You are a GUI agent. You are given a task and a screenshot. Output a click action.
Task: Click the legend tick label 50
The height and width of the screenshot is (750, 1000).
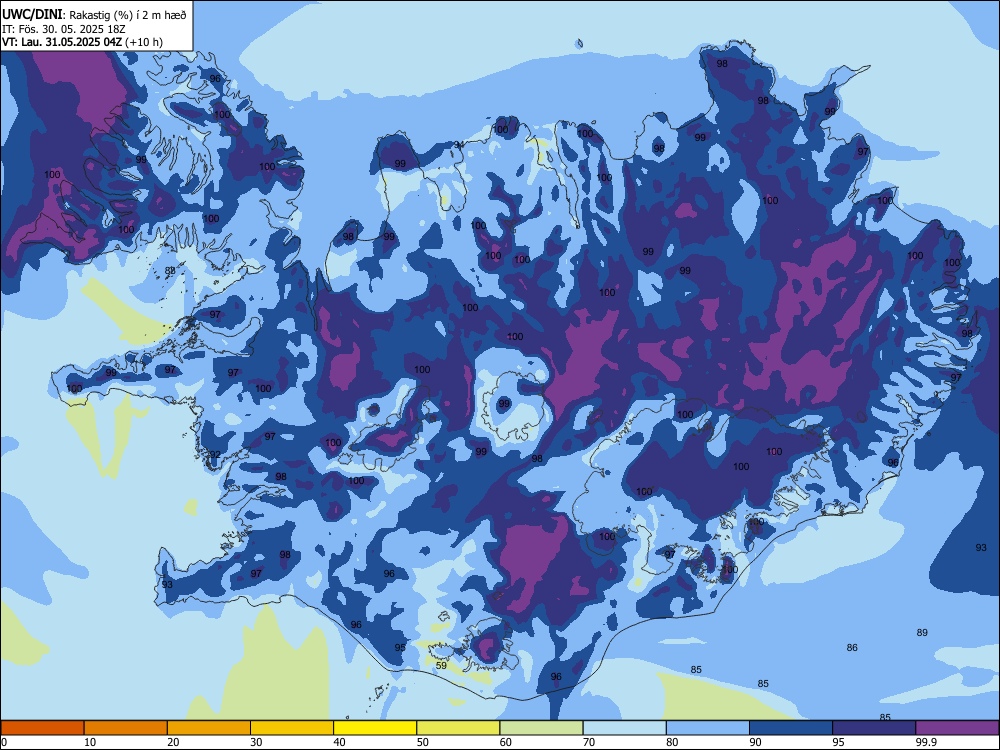click(x=422, y=742)
